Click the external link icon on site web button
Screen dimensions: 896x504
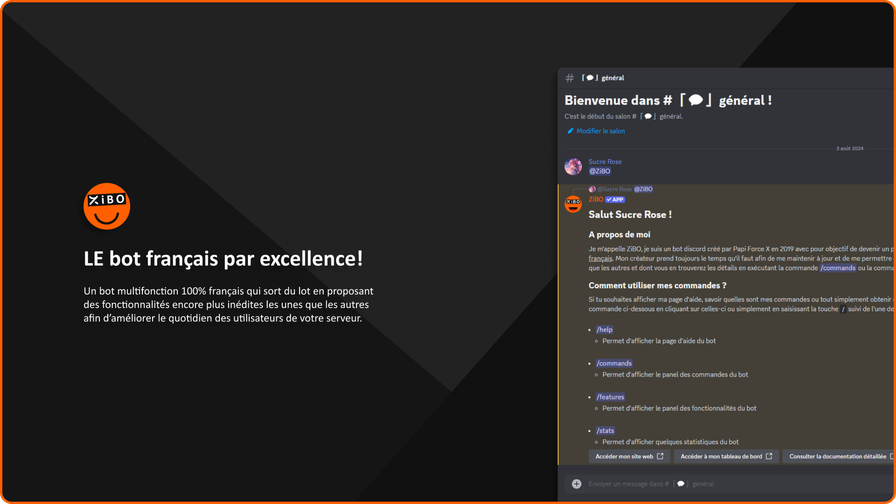click(x=660, y=456)
